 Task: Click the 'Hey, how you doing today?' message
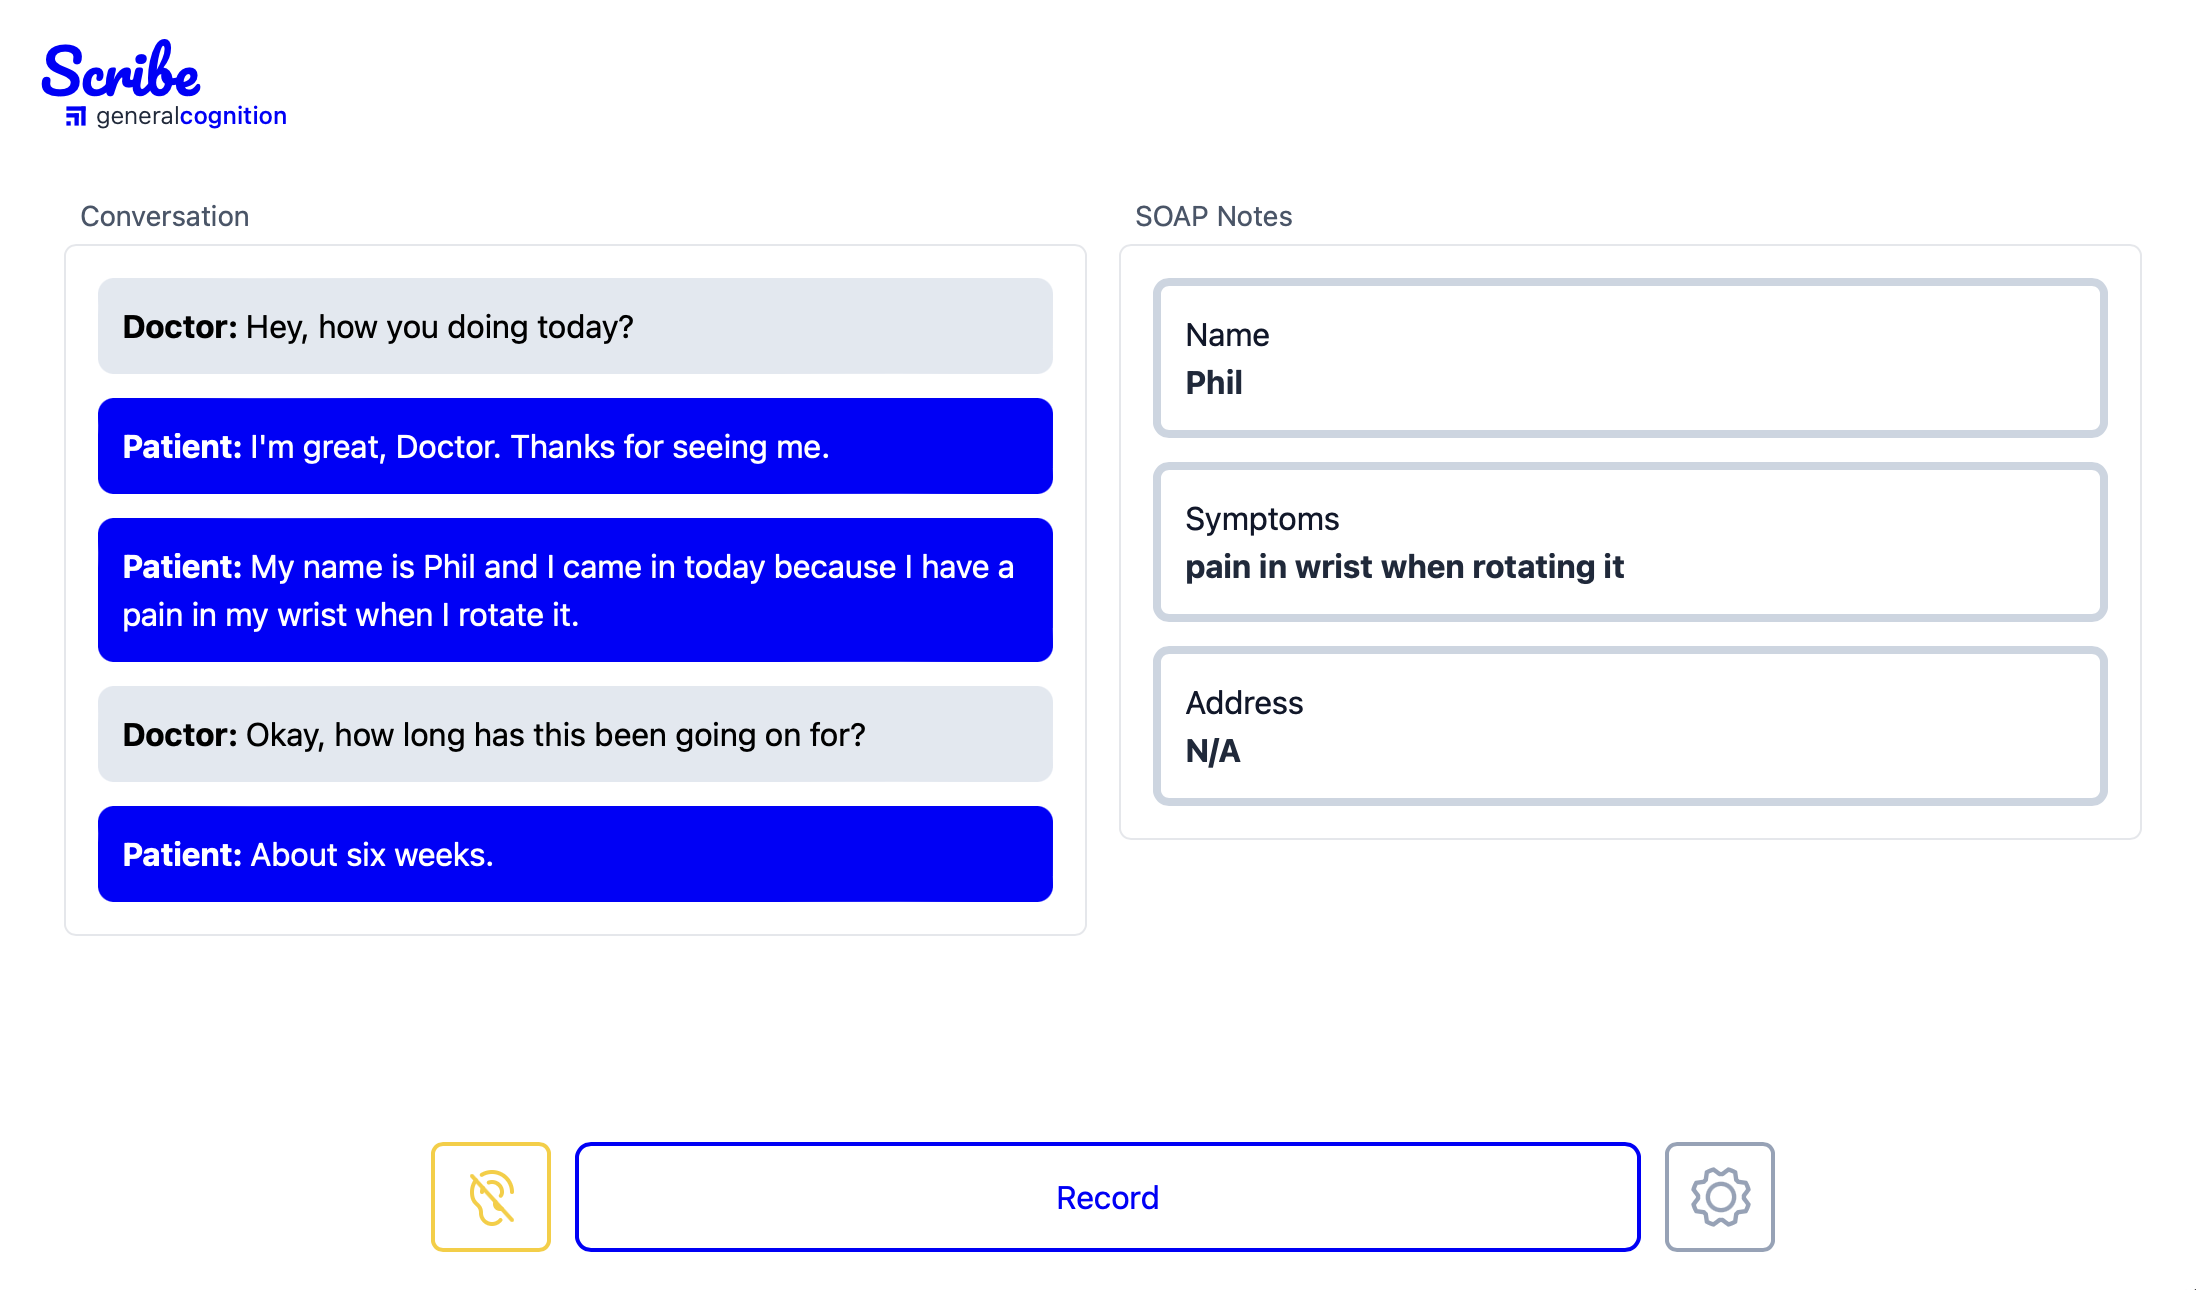click(x=575, y=326)
